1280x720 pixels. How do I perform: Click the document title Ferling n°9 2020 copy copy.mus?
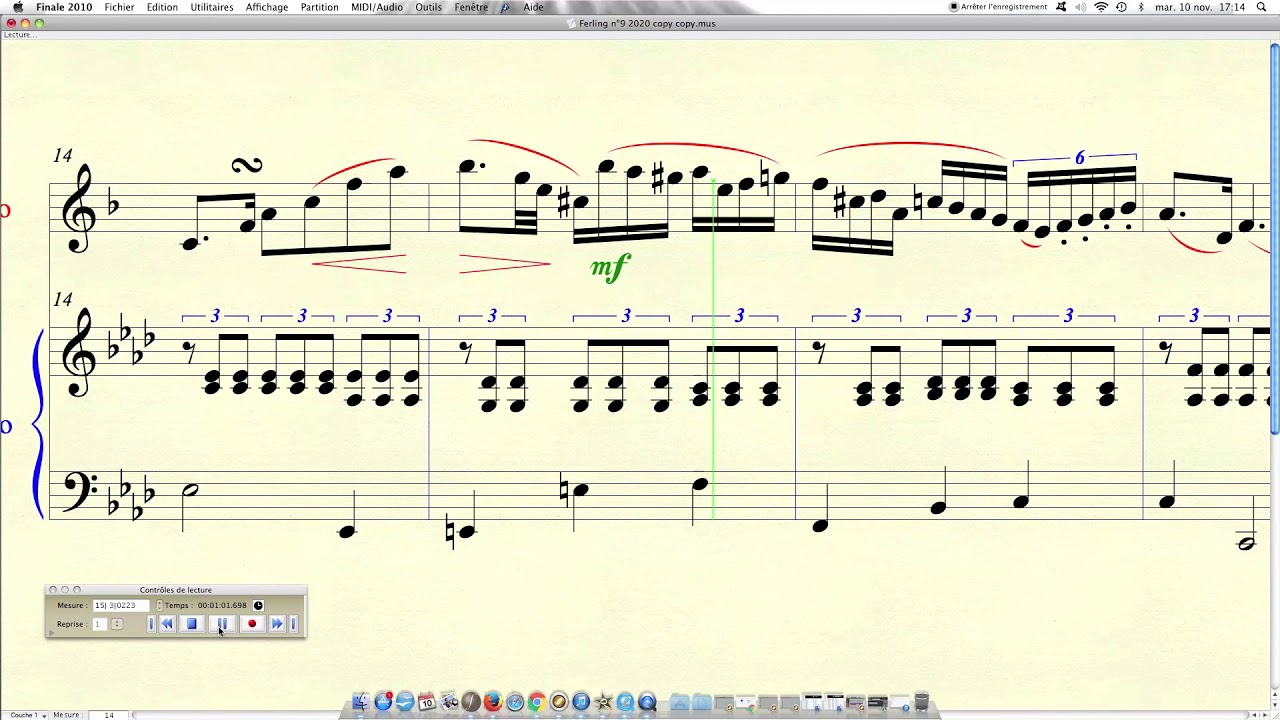tap(647, 23)
